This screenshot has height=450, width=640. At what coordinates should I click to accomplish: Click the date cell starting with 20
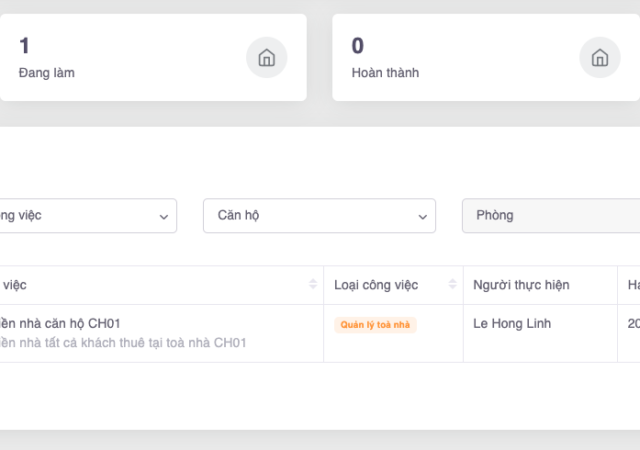tap(633, 324)
